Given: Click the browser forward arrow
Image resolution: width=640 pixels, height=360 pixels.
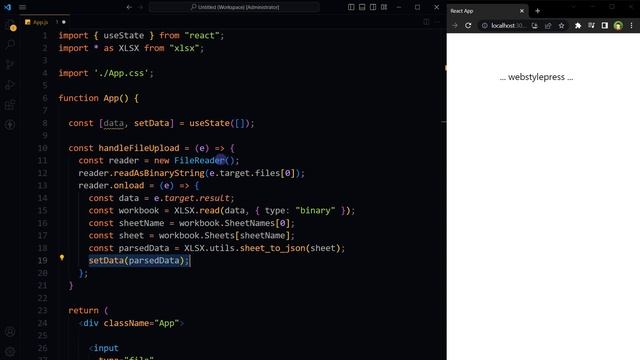Looking at the screenshot, I should [x=455, y=26].
